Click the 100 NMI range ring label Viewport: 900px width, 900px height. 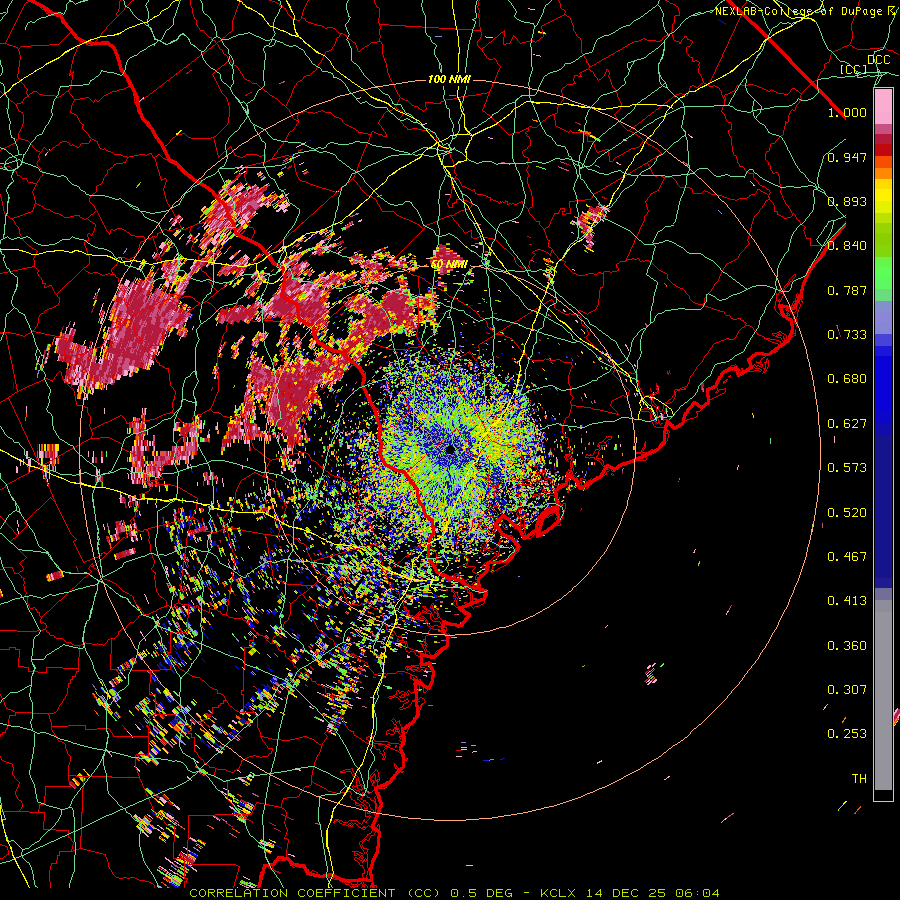449,79
